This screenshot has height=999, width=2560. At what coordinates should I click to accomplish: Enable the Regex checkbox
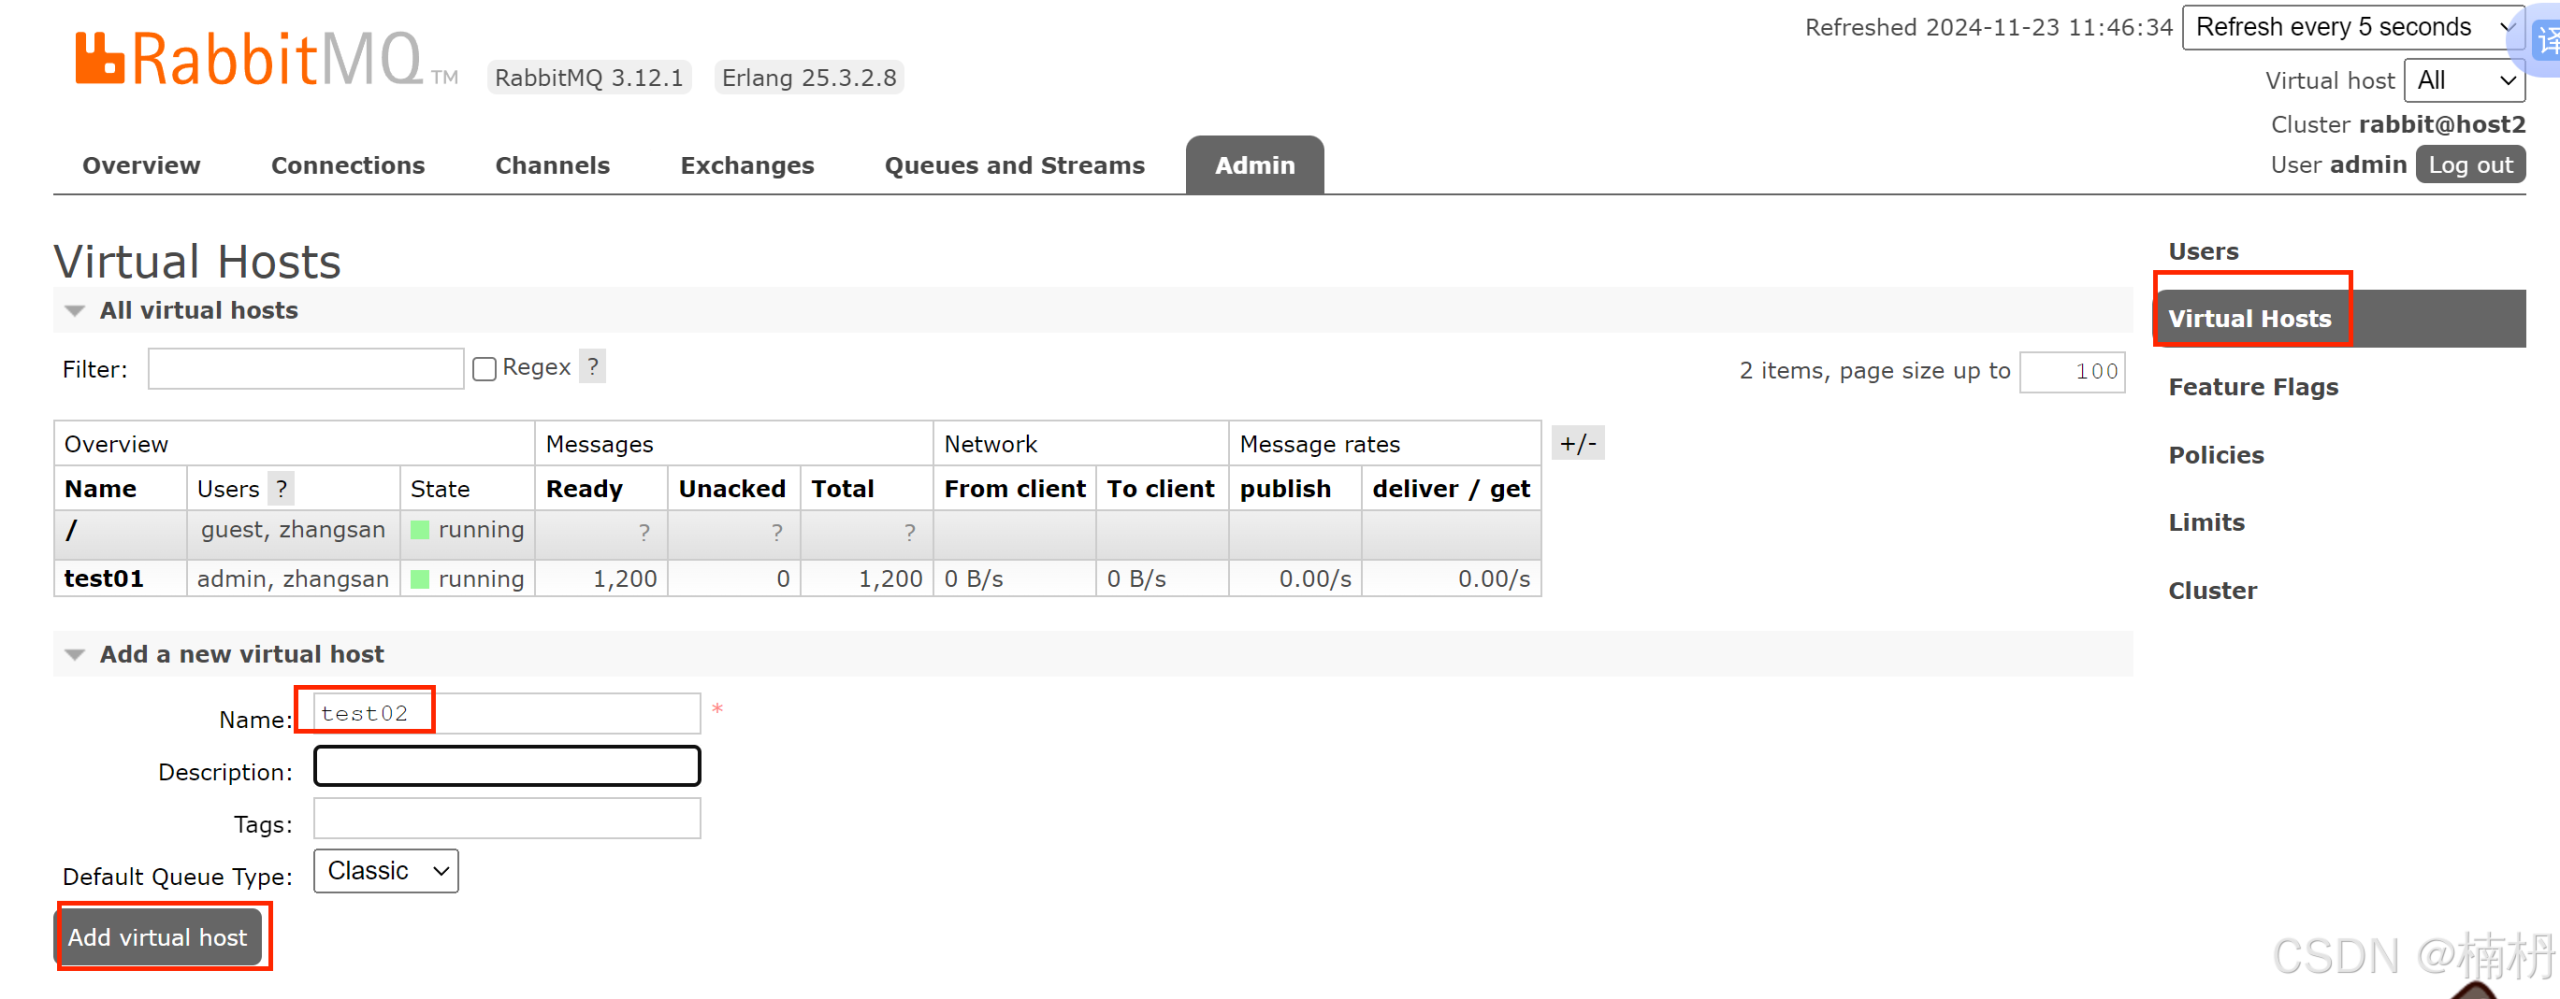click(x=484, y=368)
